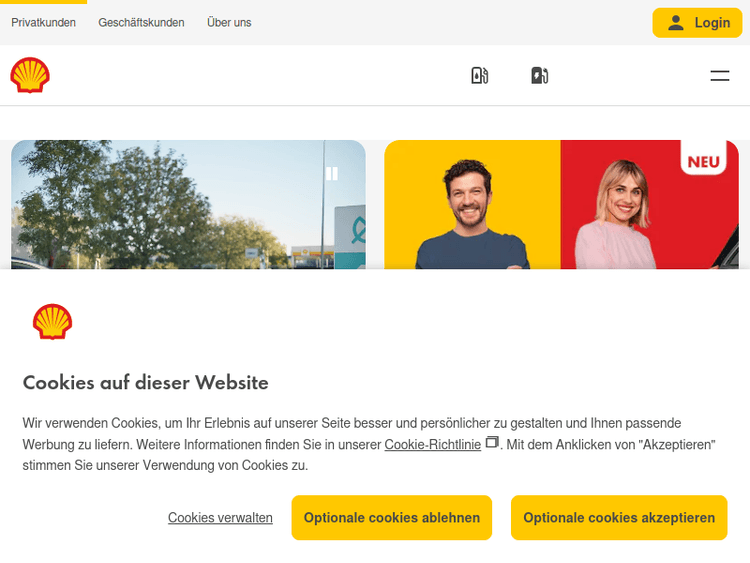Click the Shell logo in the cookie banner

click(x=52, y=322)
